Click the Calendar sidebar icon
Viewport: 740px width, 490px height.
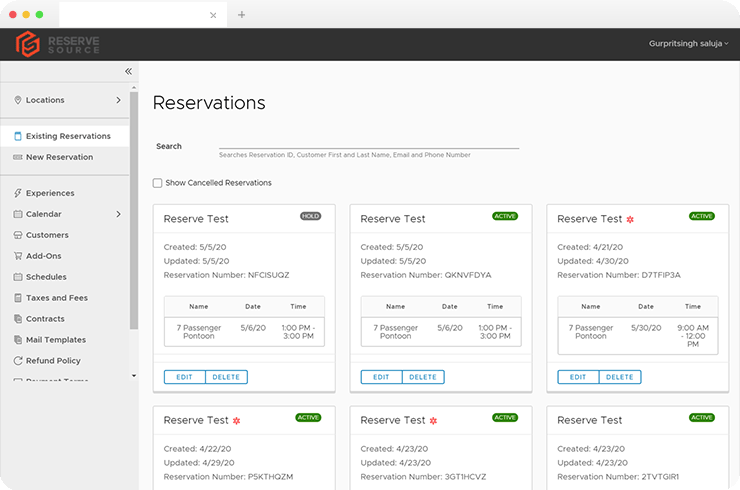click(x=18, y=214)
